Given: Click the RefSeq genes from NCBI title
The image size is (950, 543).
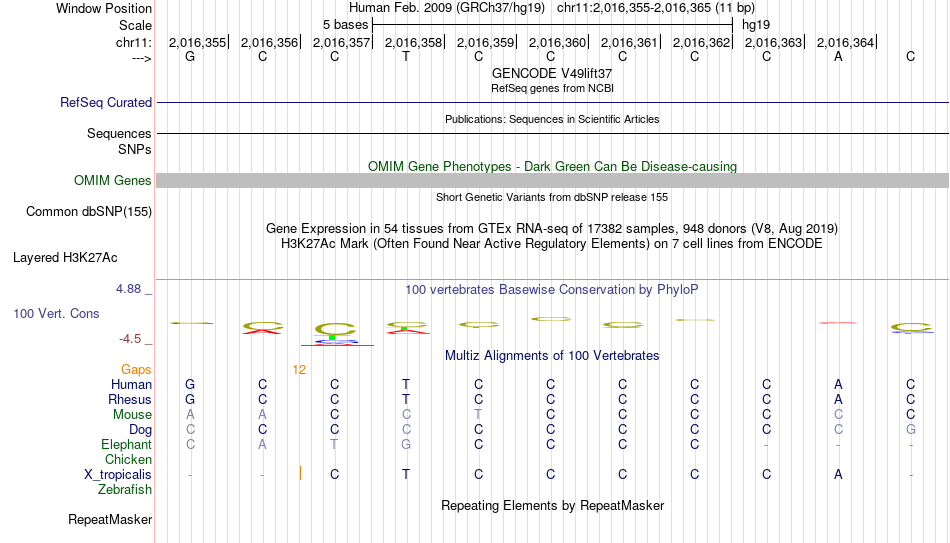Looking at the screenshot, I should tap(552, 88).
